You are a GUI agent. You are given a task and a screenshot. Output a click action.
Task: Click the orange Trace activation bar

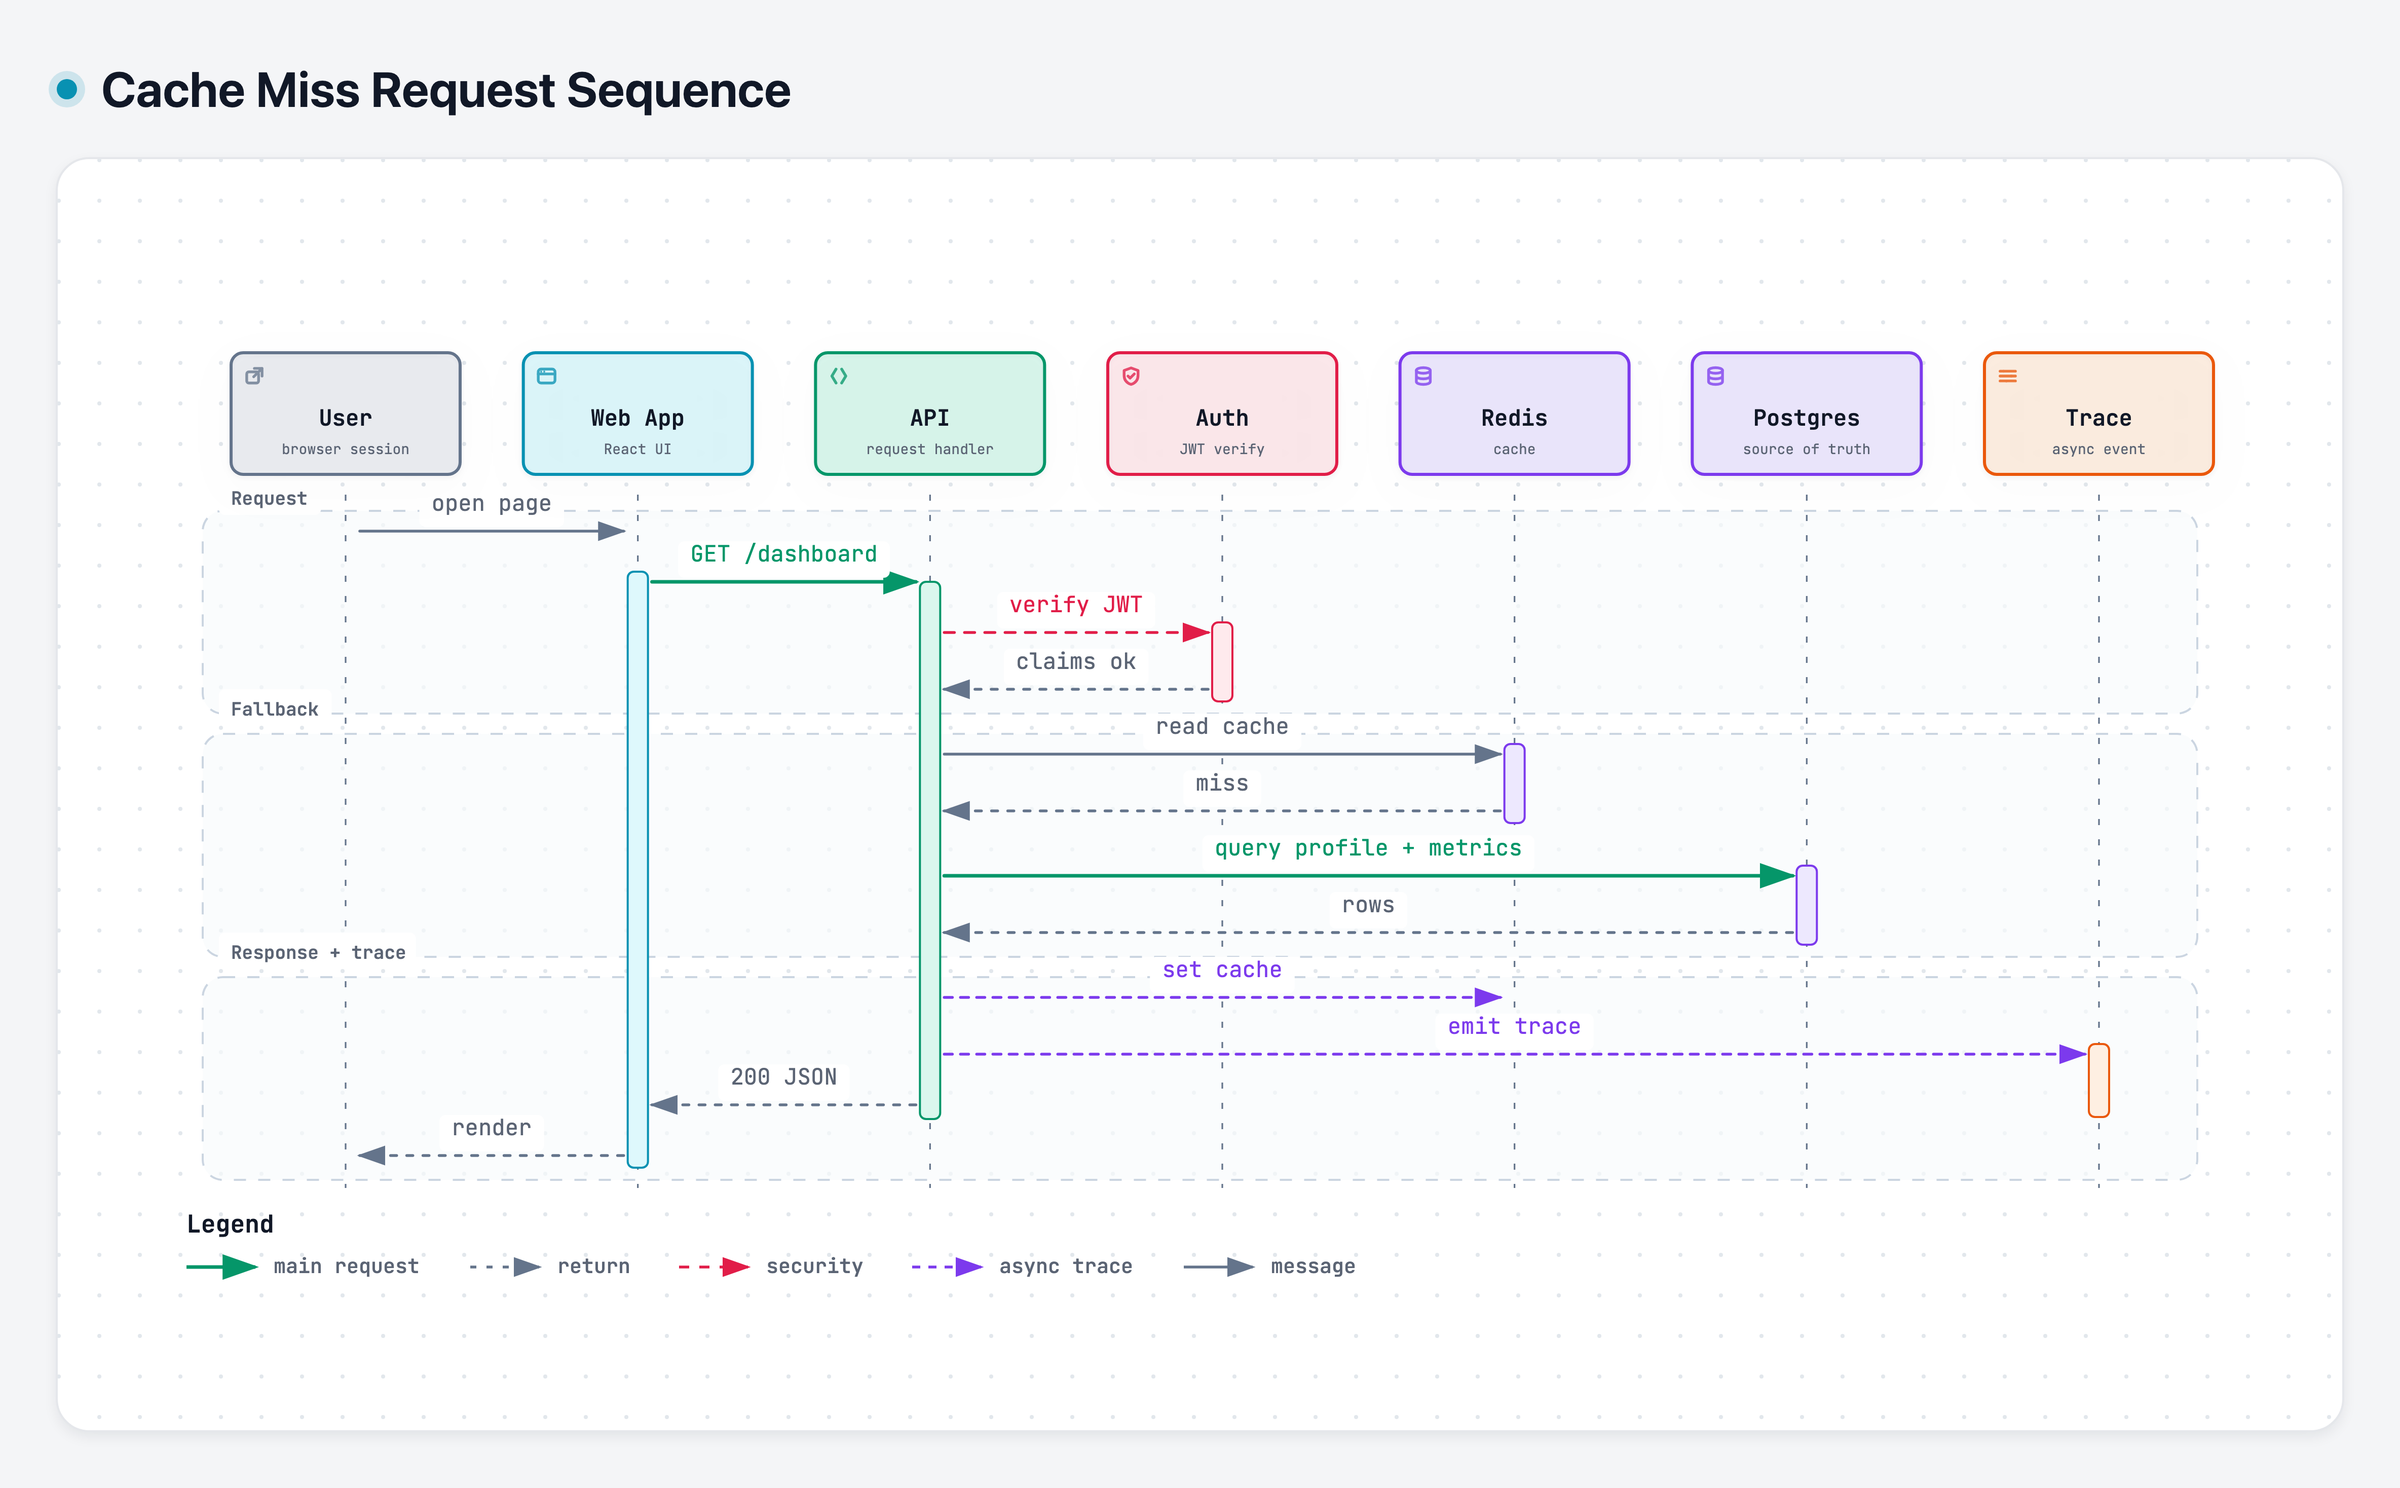[2099, 1080]
